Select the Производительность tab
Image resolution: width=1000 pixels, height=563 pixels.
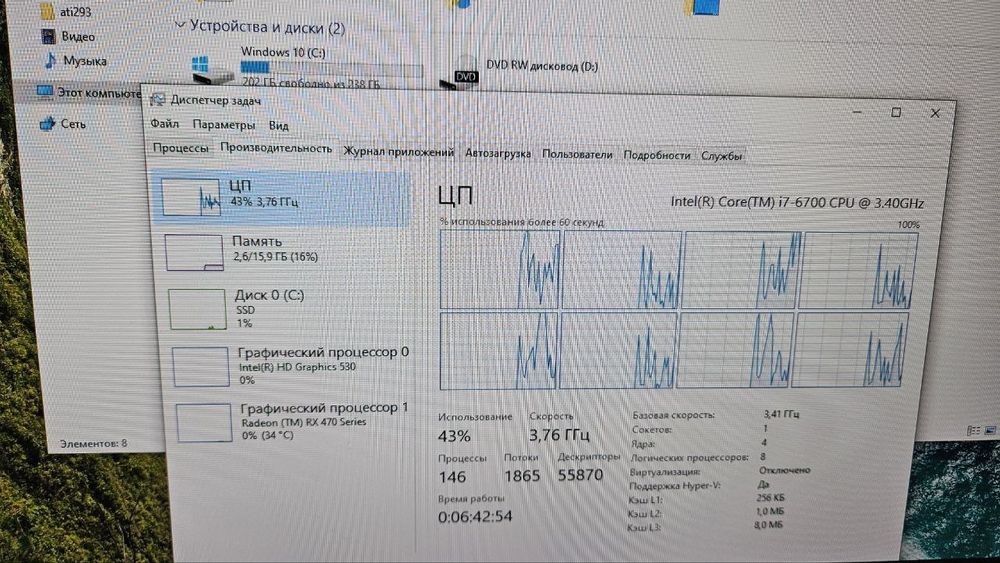[x=276, y=148]
